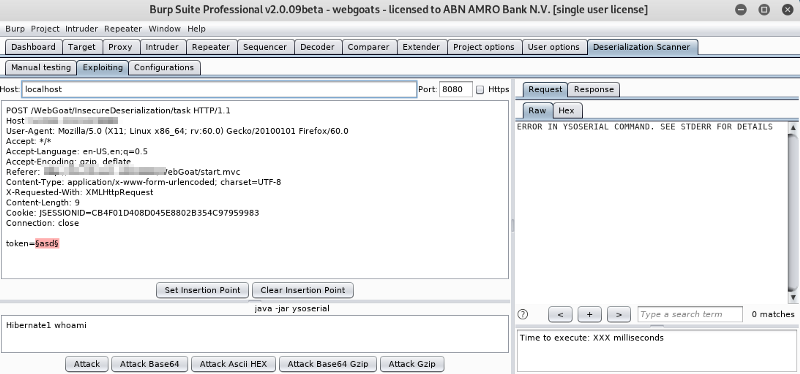Open the Configurations sub-tab
This screenshot has width=800, height=374.
[x=164, y=67]
